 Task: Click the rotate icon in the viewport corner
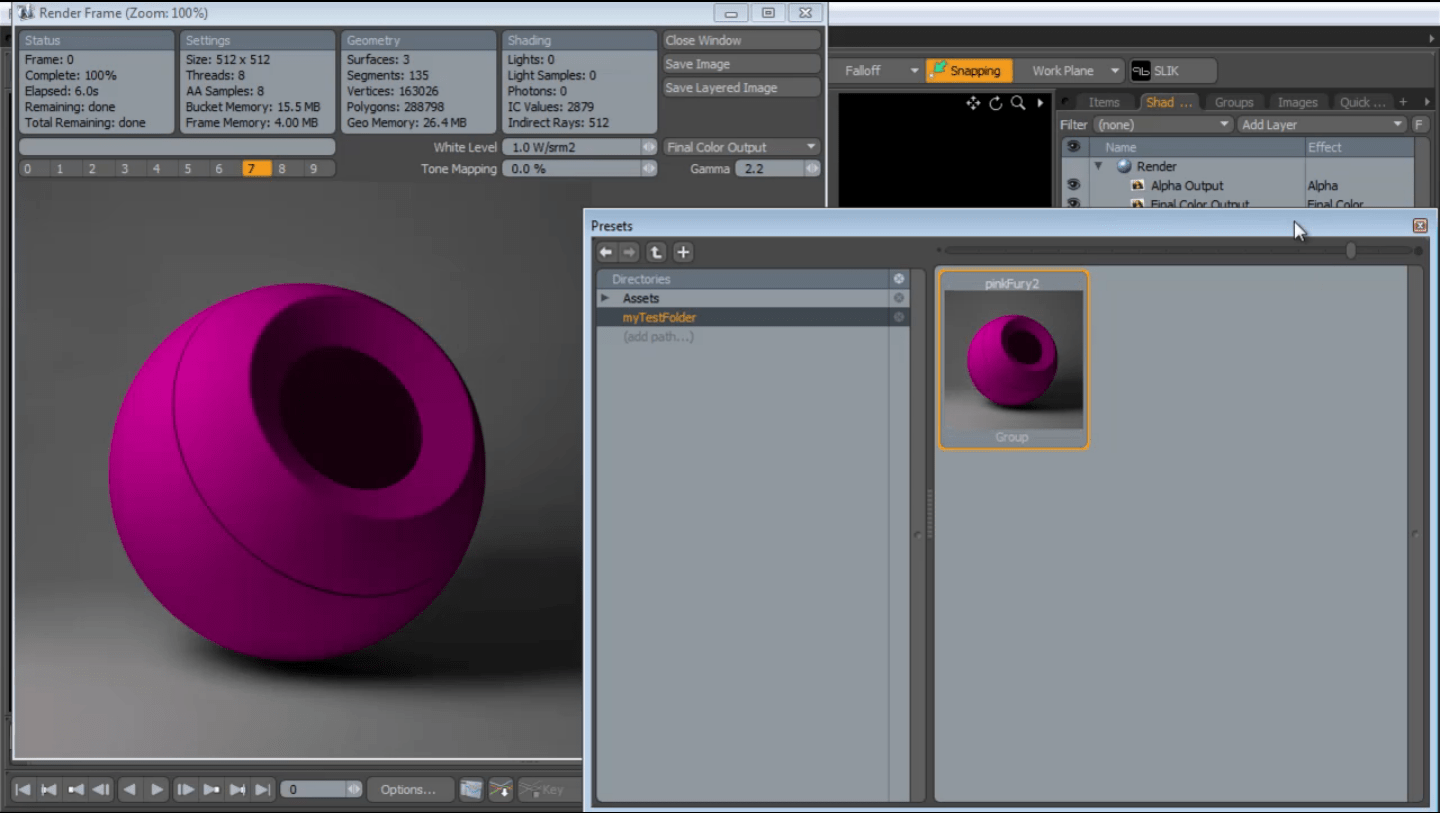[996, 103]
